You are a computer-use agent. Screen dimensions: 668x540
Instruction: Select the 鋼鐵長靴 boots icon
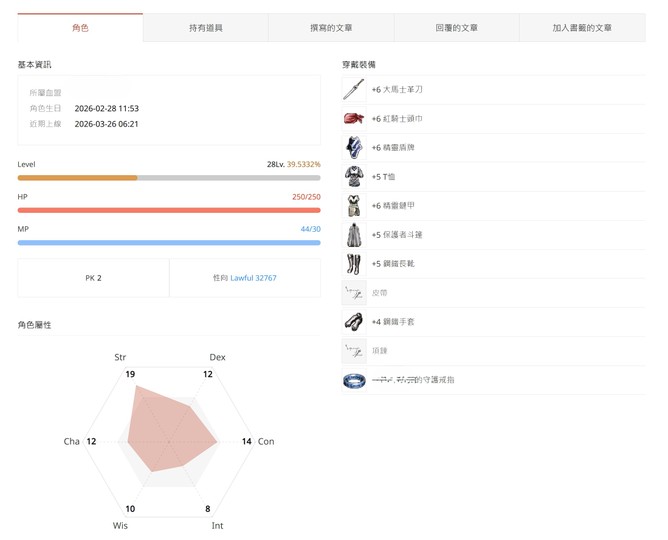[353, 264]
